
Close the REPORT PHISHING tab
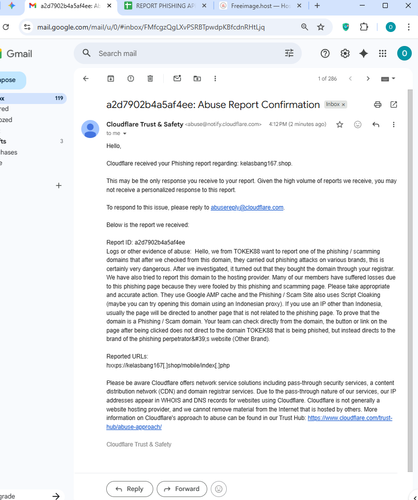[204, 6]
